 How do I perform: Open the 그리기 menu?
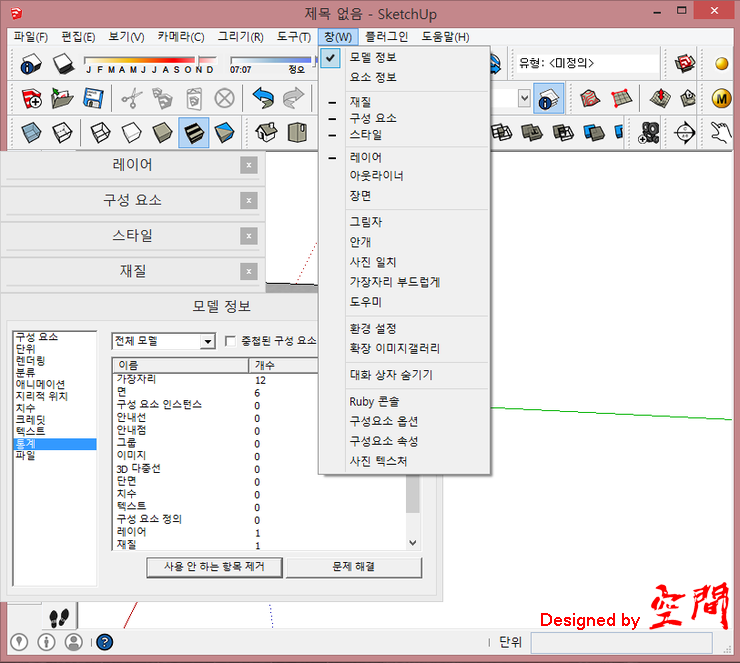coord(241,37)
